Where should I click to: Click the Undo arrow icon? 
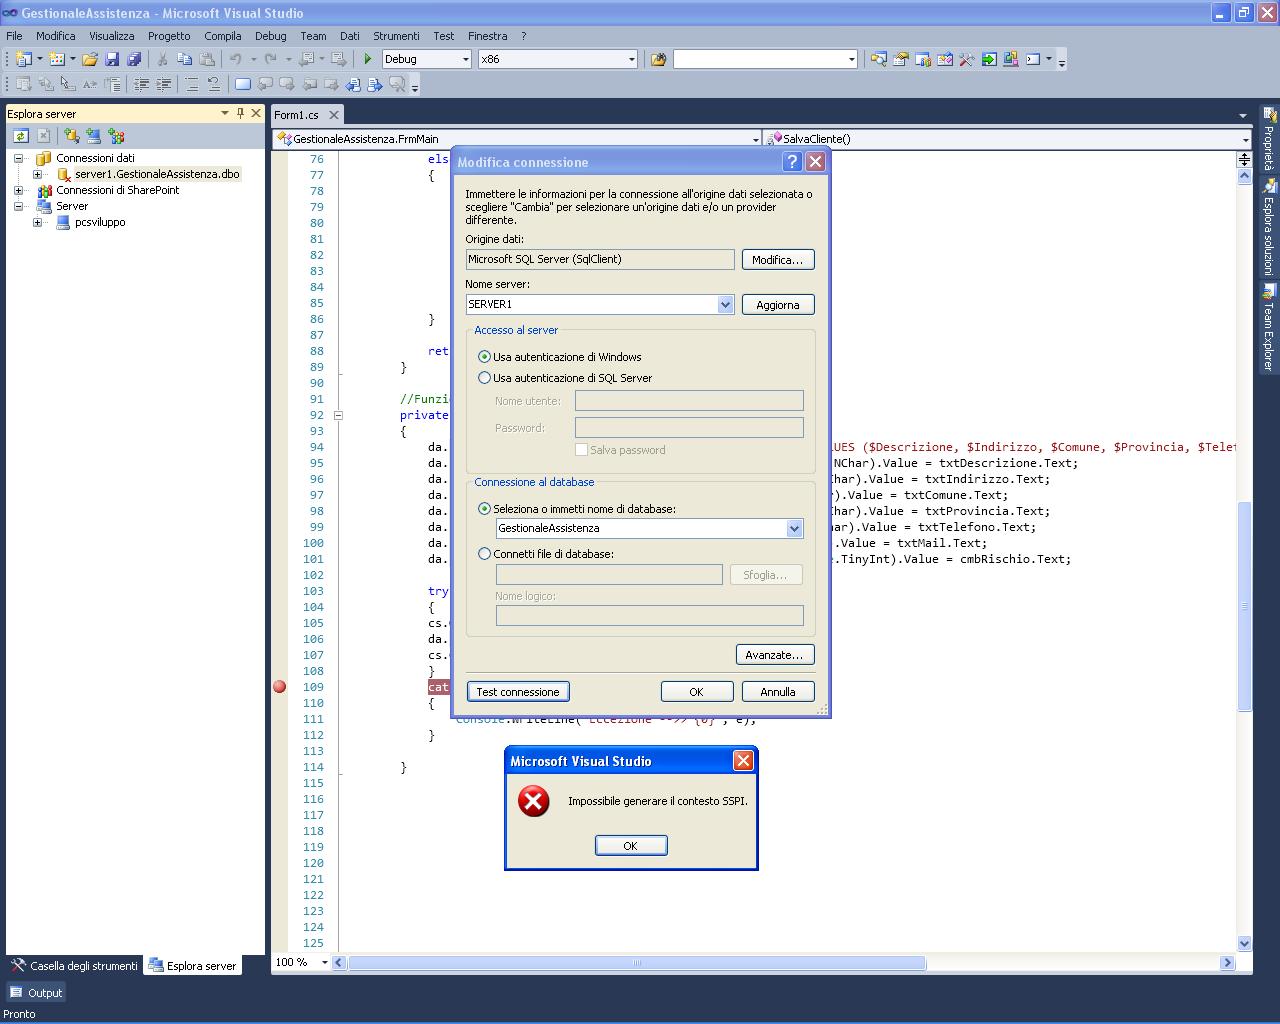pos(235,59)
